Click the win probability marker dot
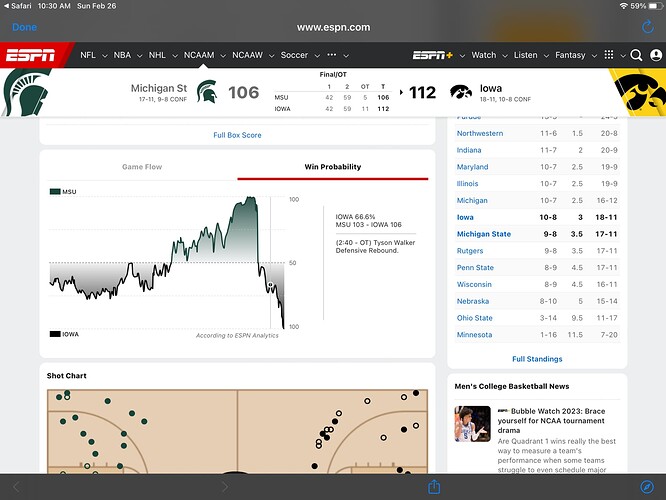Screen dimensions: 666x500 coord(270,285)
